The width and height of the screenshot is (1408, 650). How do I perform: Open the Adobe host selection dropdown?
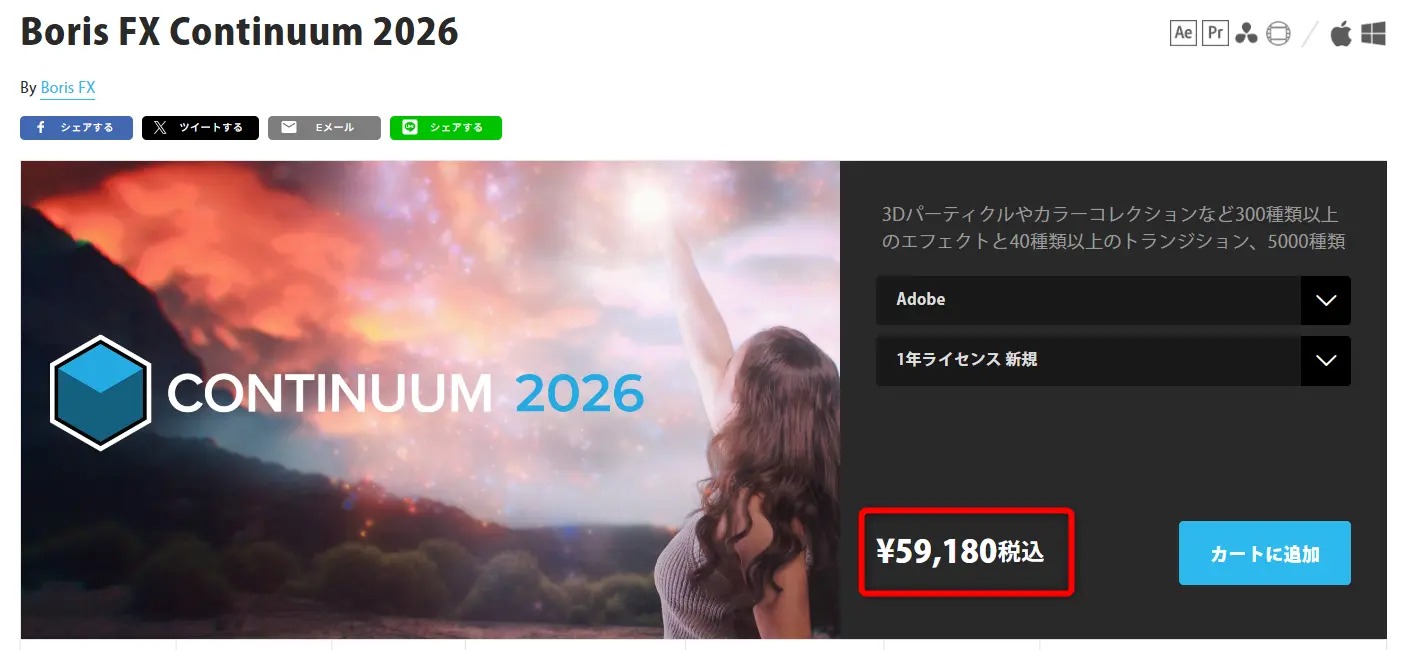[1113, 300]
